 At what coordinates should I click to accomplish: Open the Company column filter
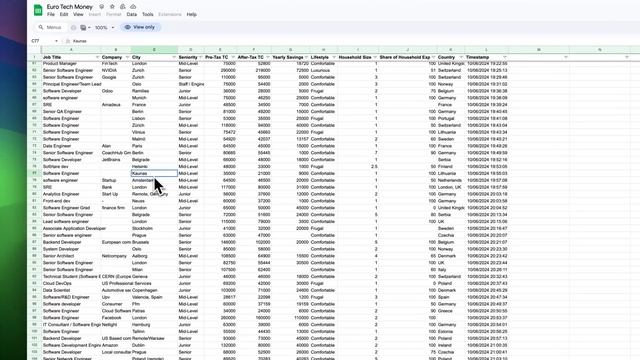127,57
